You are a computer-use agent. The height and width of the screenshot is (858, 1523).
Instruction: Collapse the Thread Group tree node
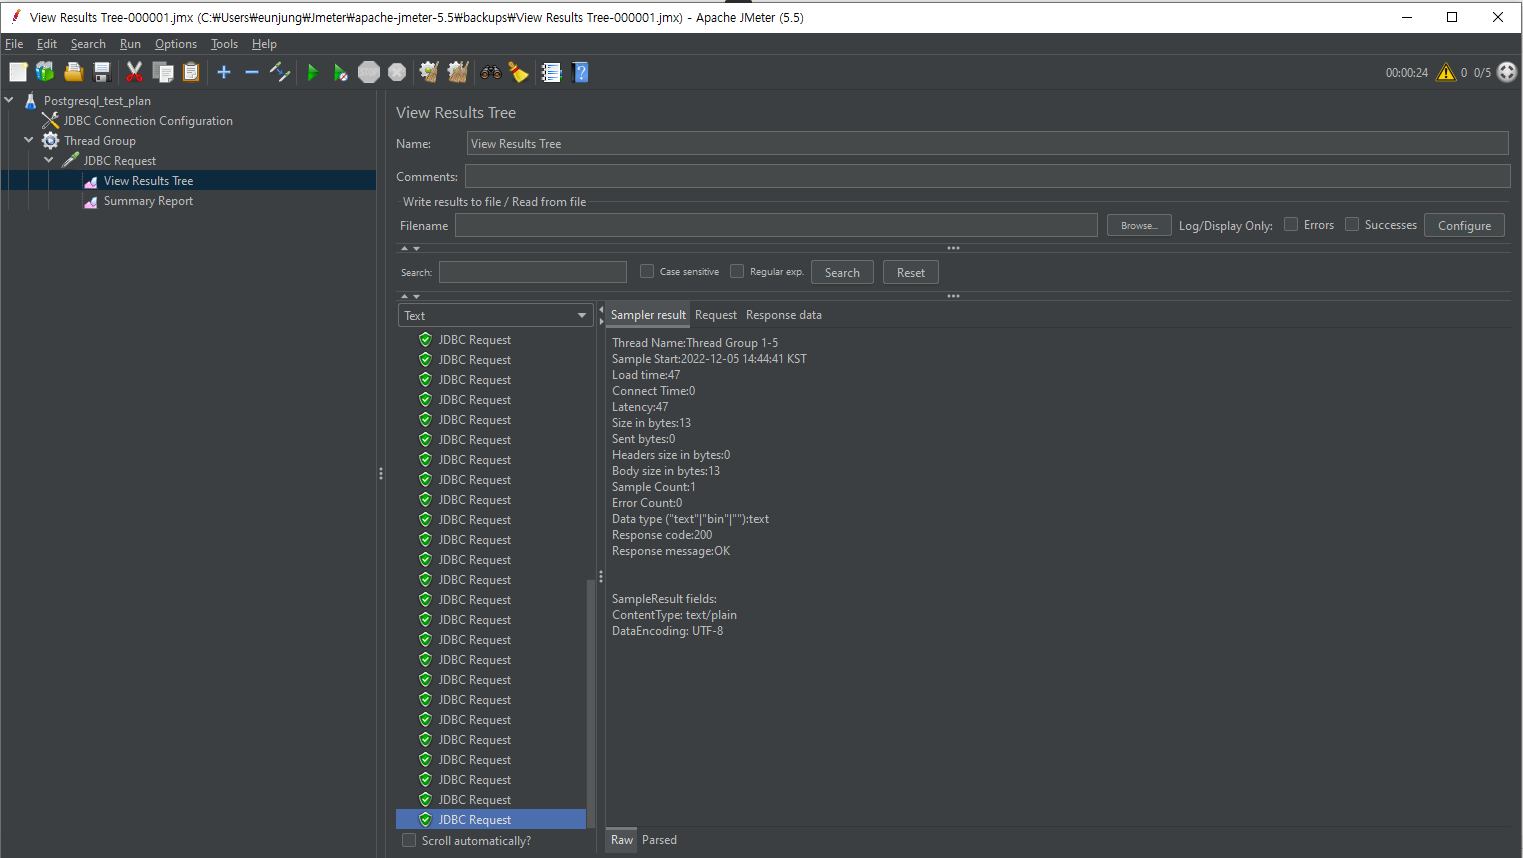coord(29,140)
